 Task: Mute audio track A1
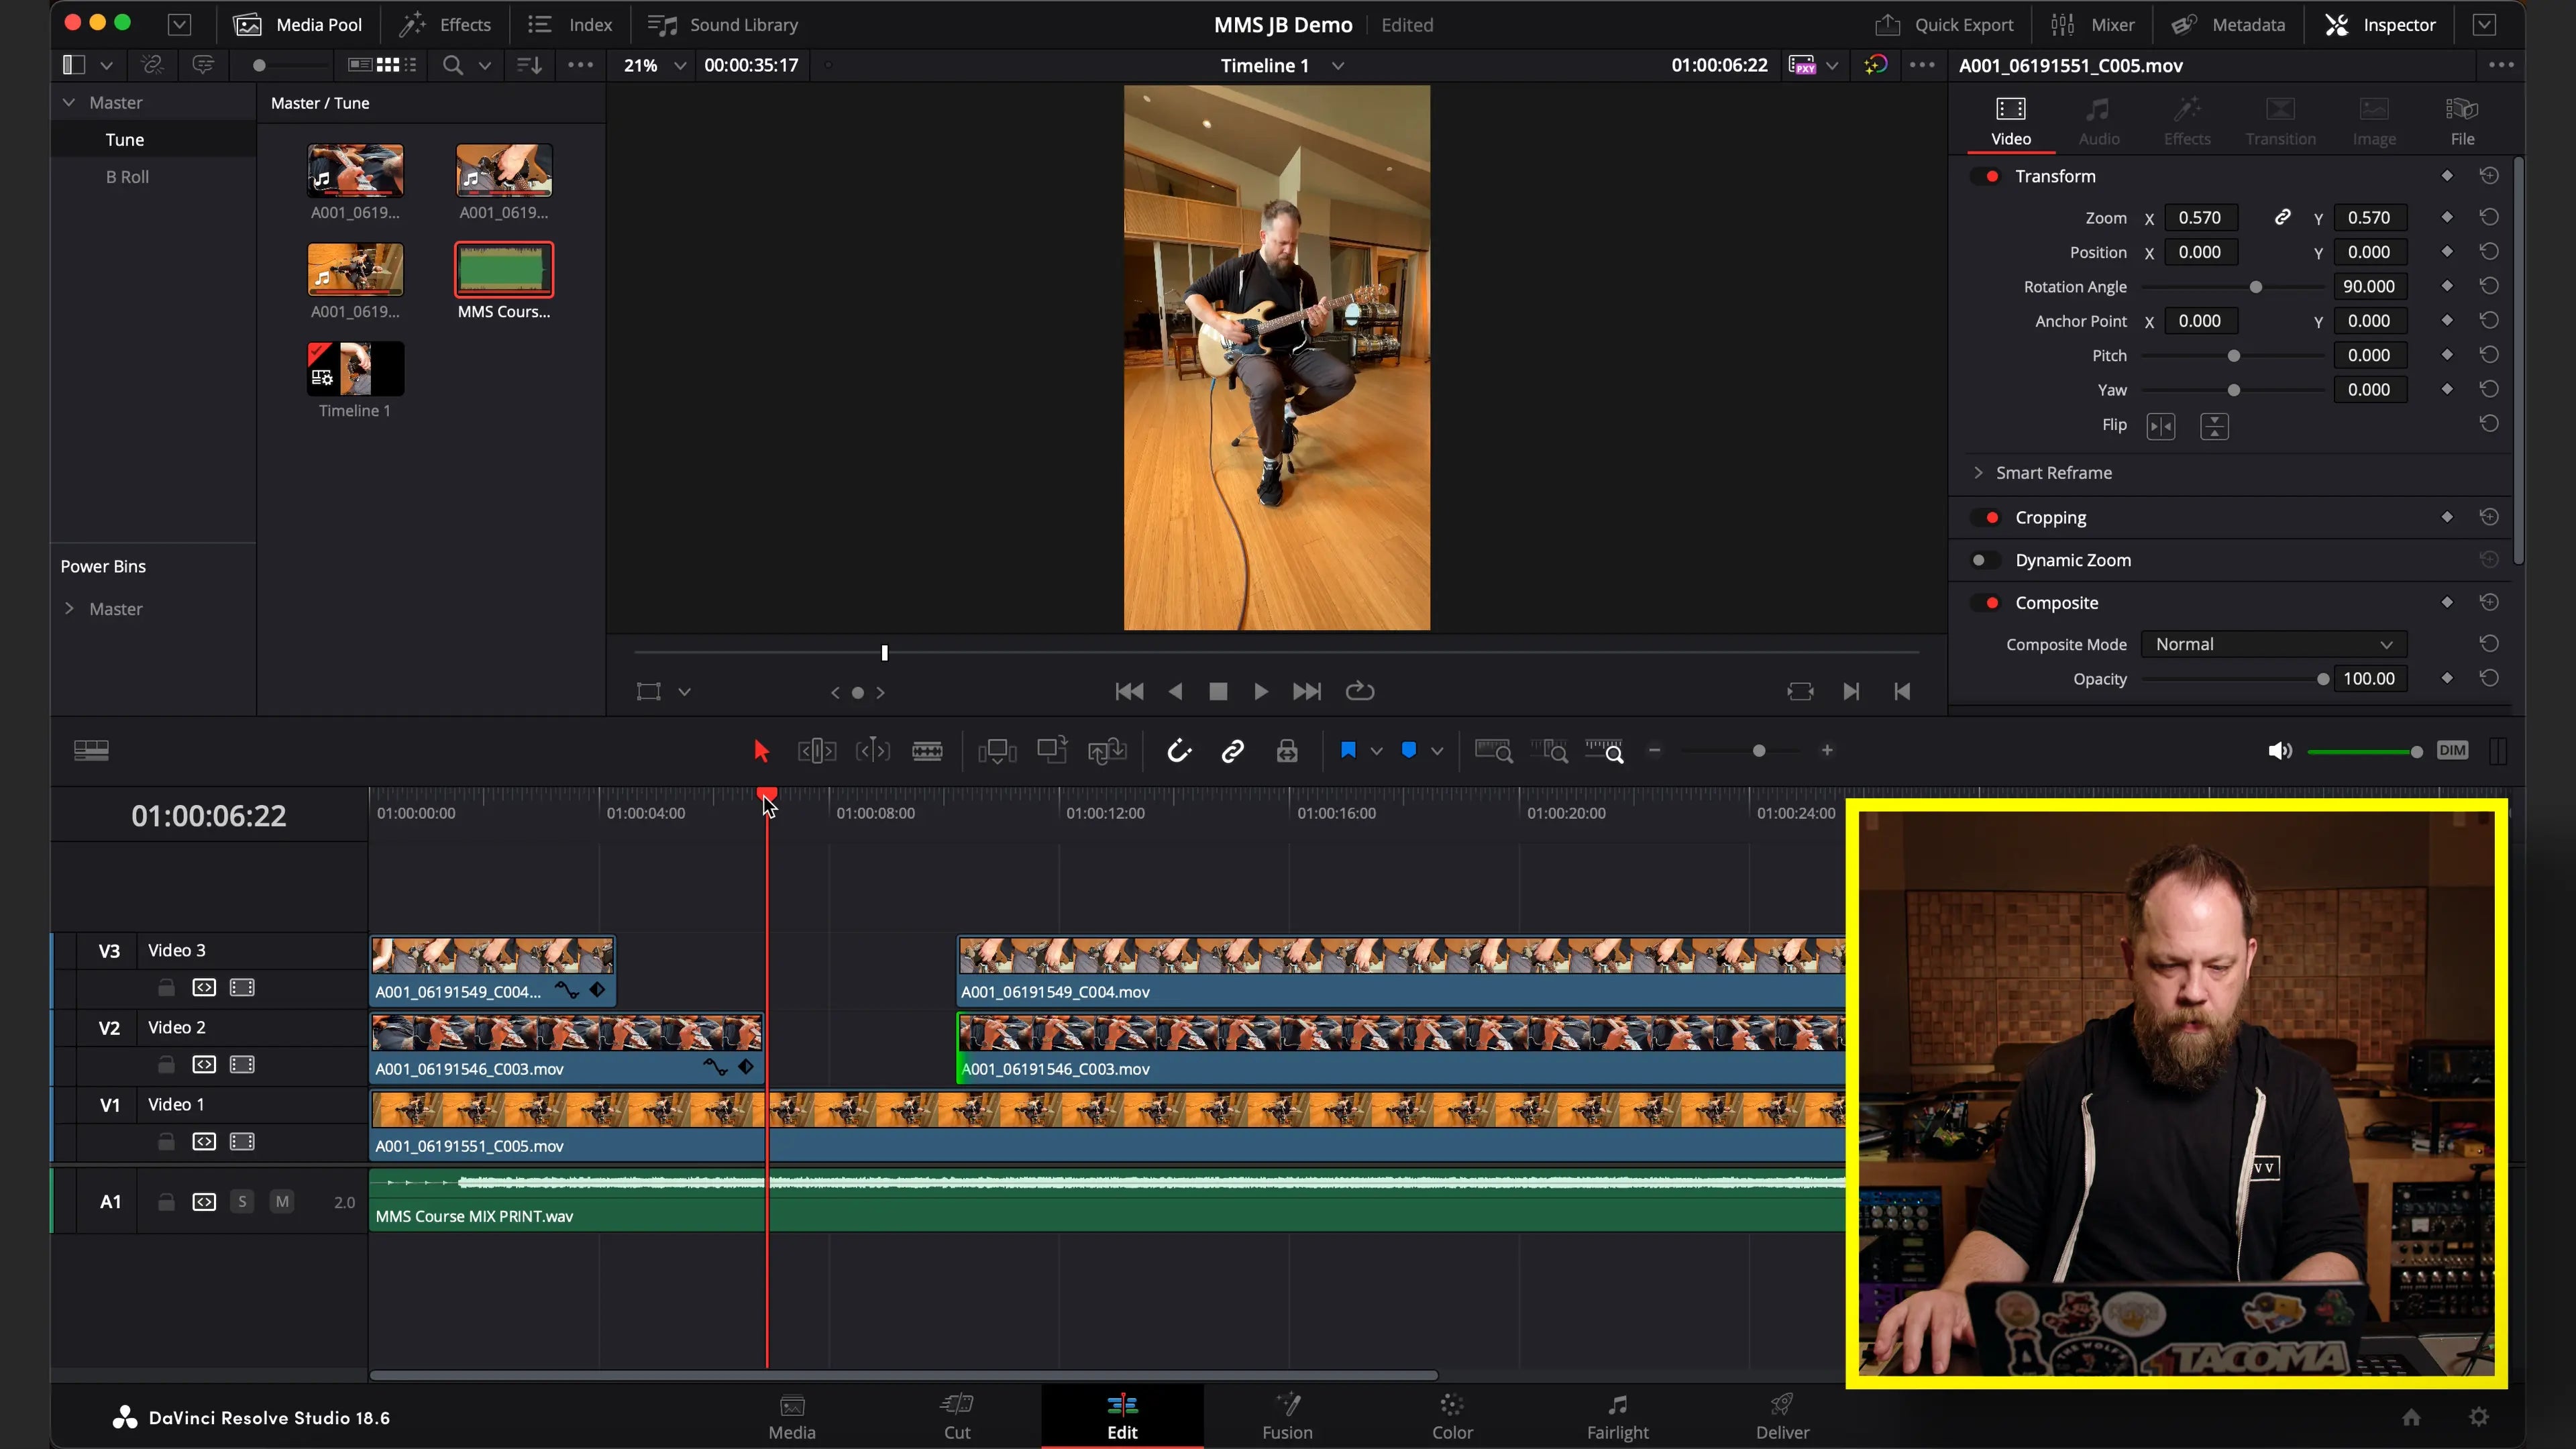[x=282, y=1202]
